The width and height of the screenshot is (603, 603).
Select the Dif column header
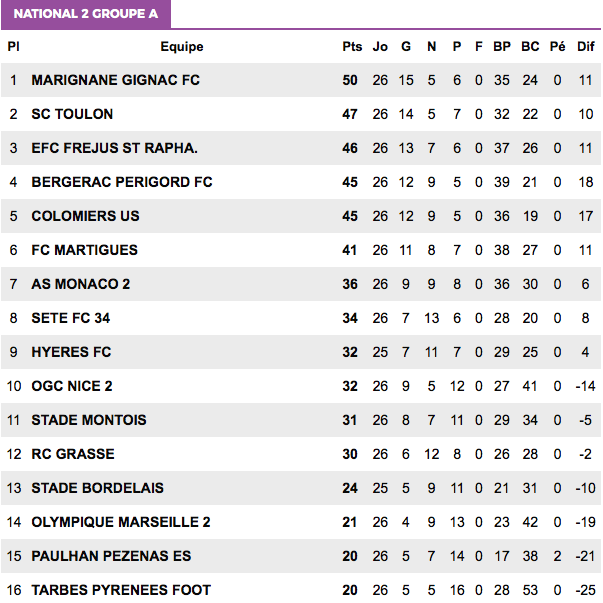coord(586,47)
